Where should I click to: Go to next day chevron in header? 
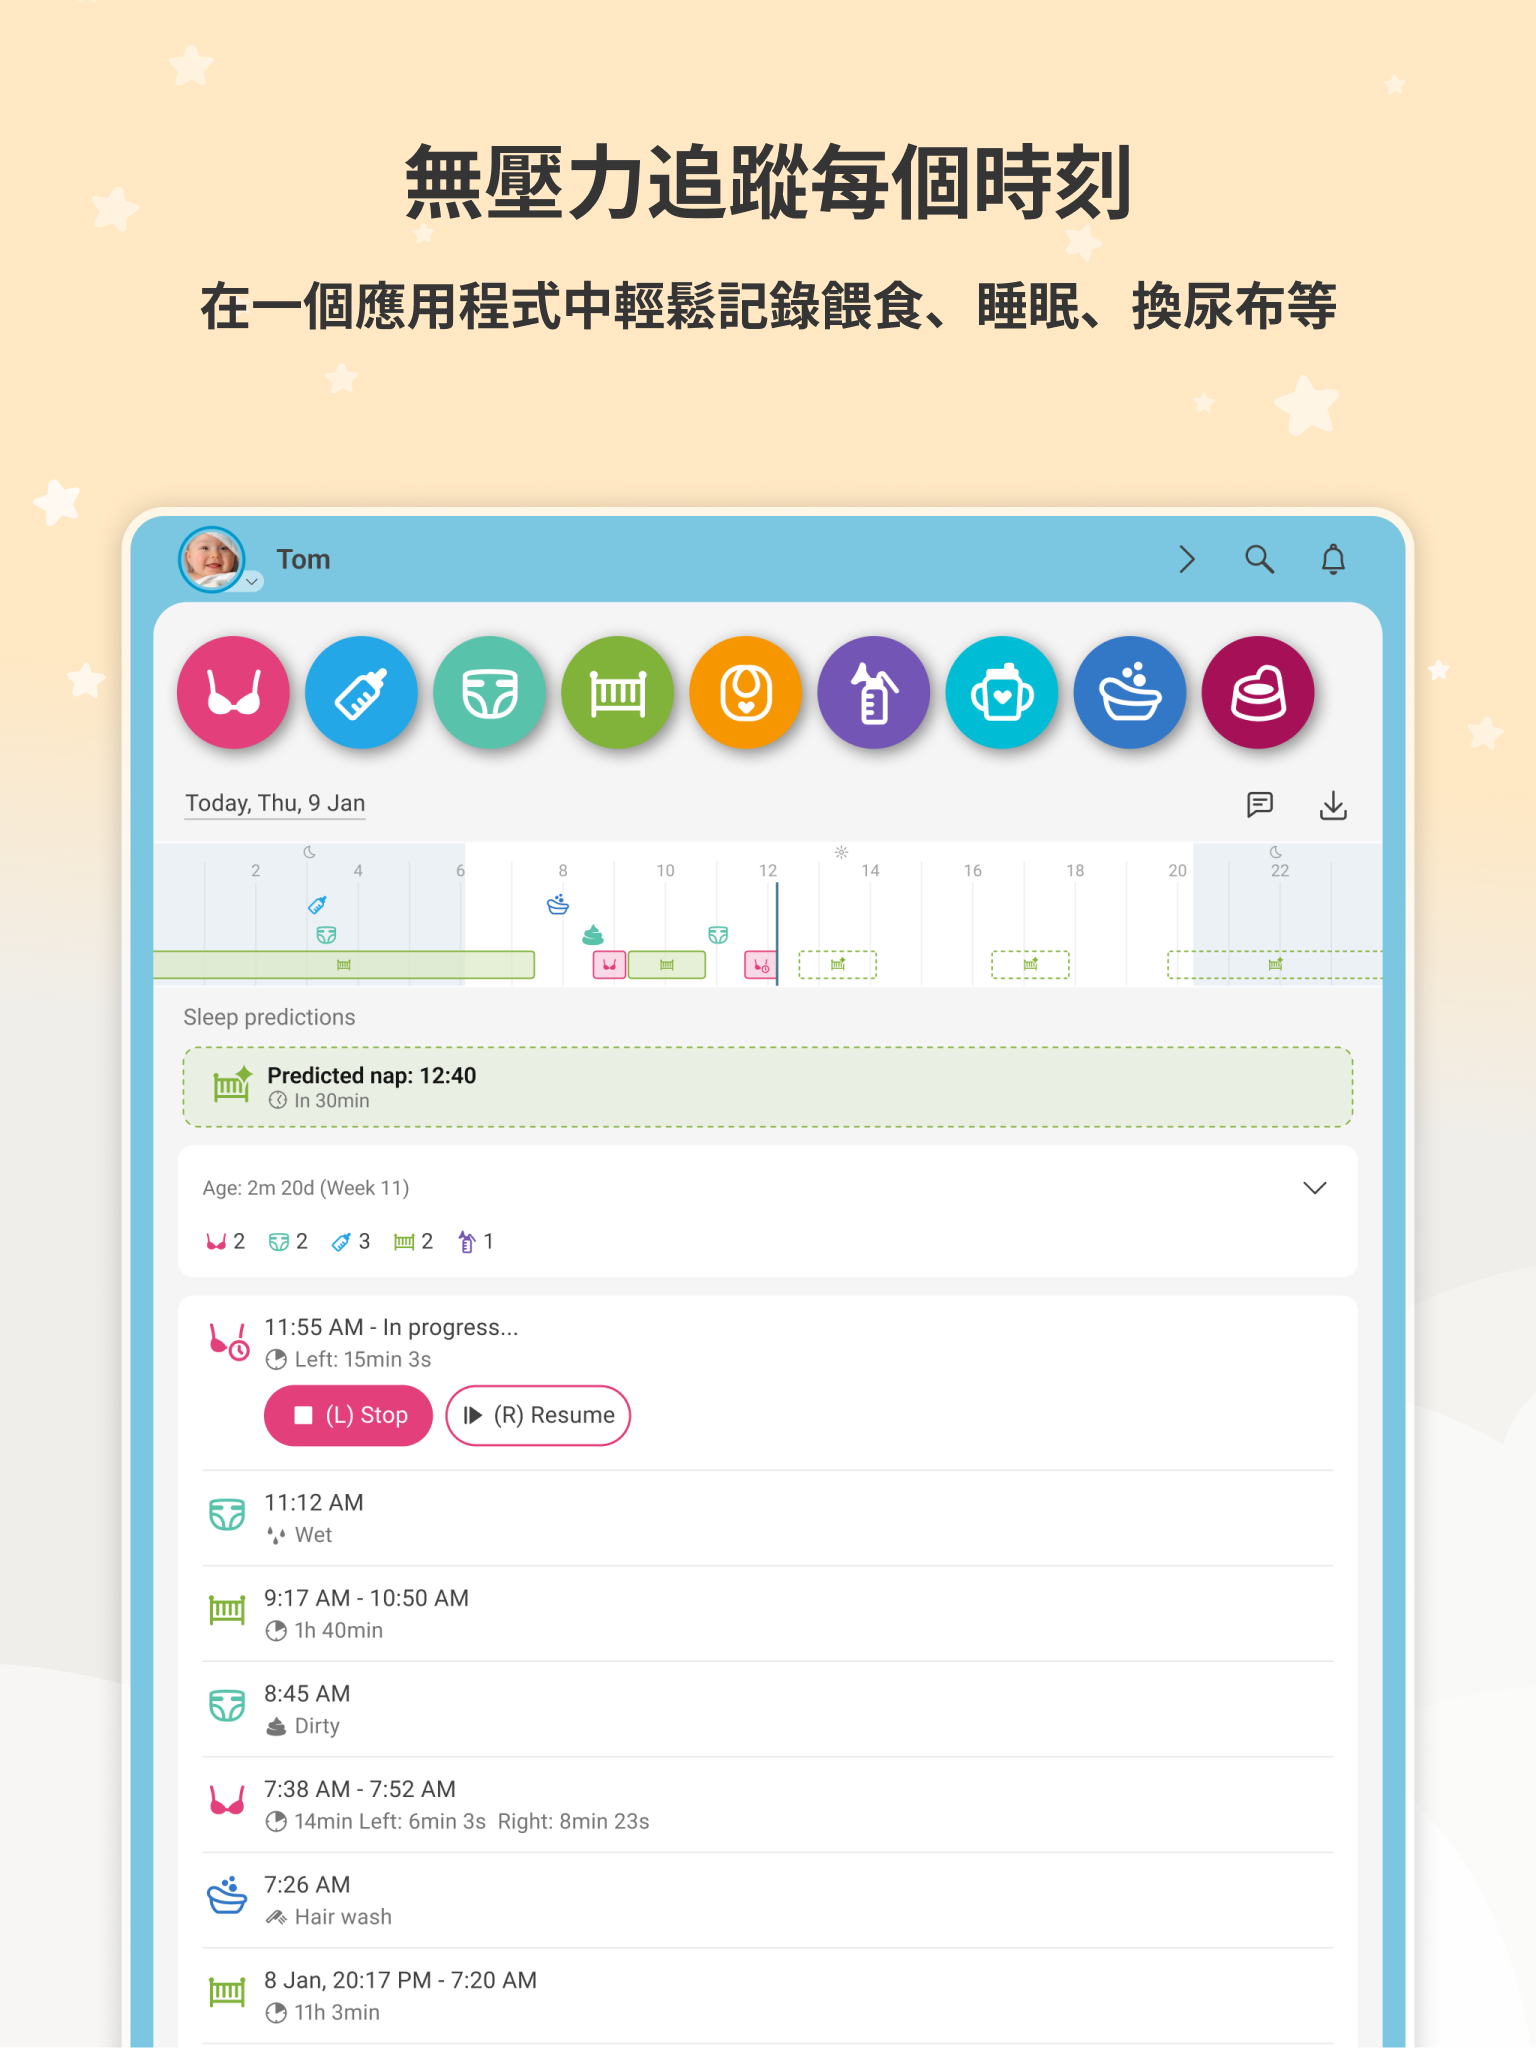[x=1187, y=559]
